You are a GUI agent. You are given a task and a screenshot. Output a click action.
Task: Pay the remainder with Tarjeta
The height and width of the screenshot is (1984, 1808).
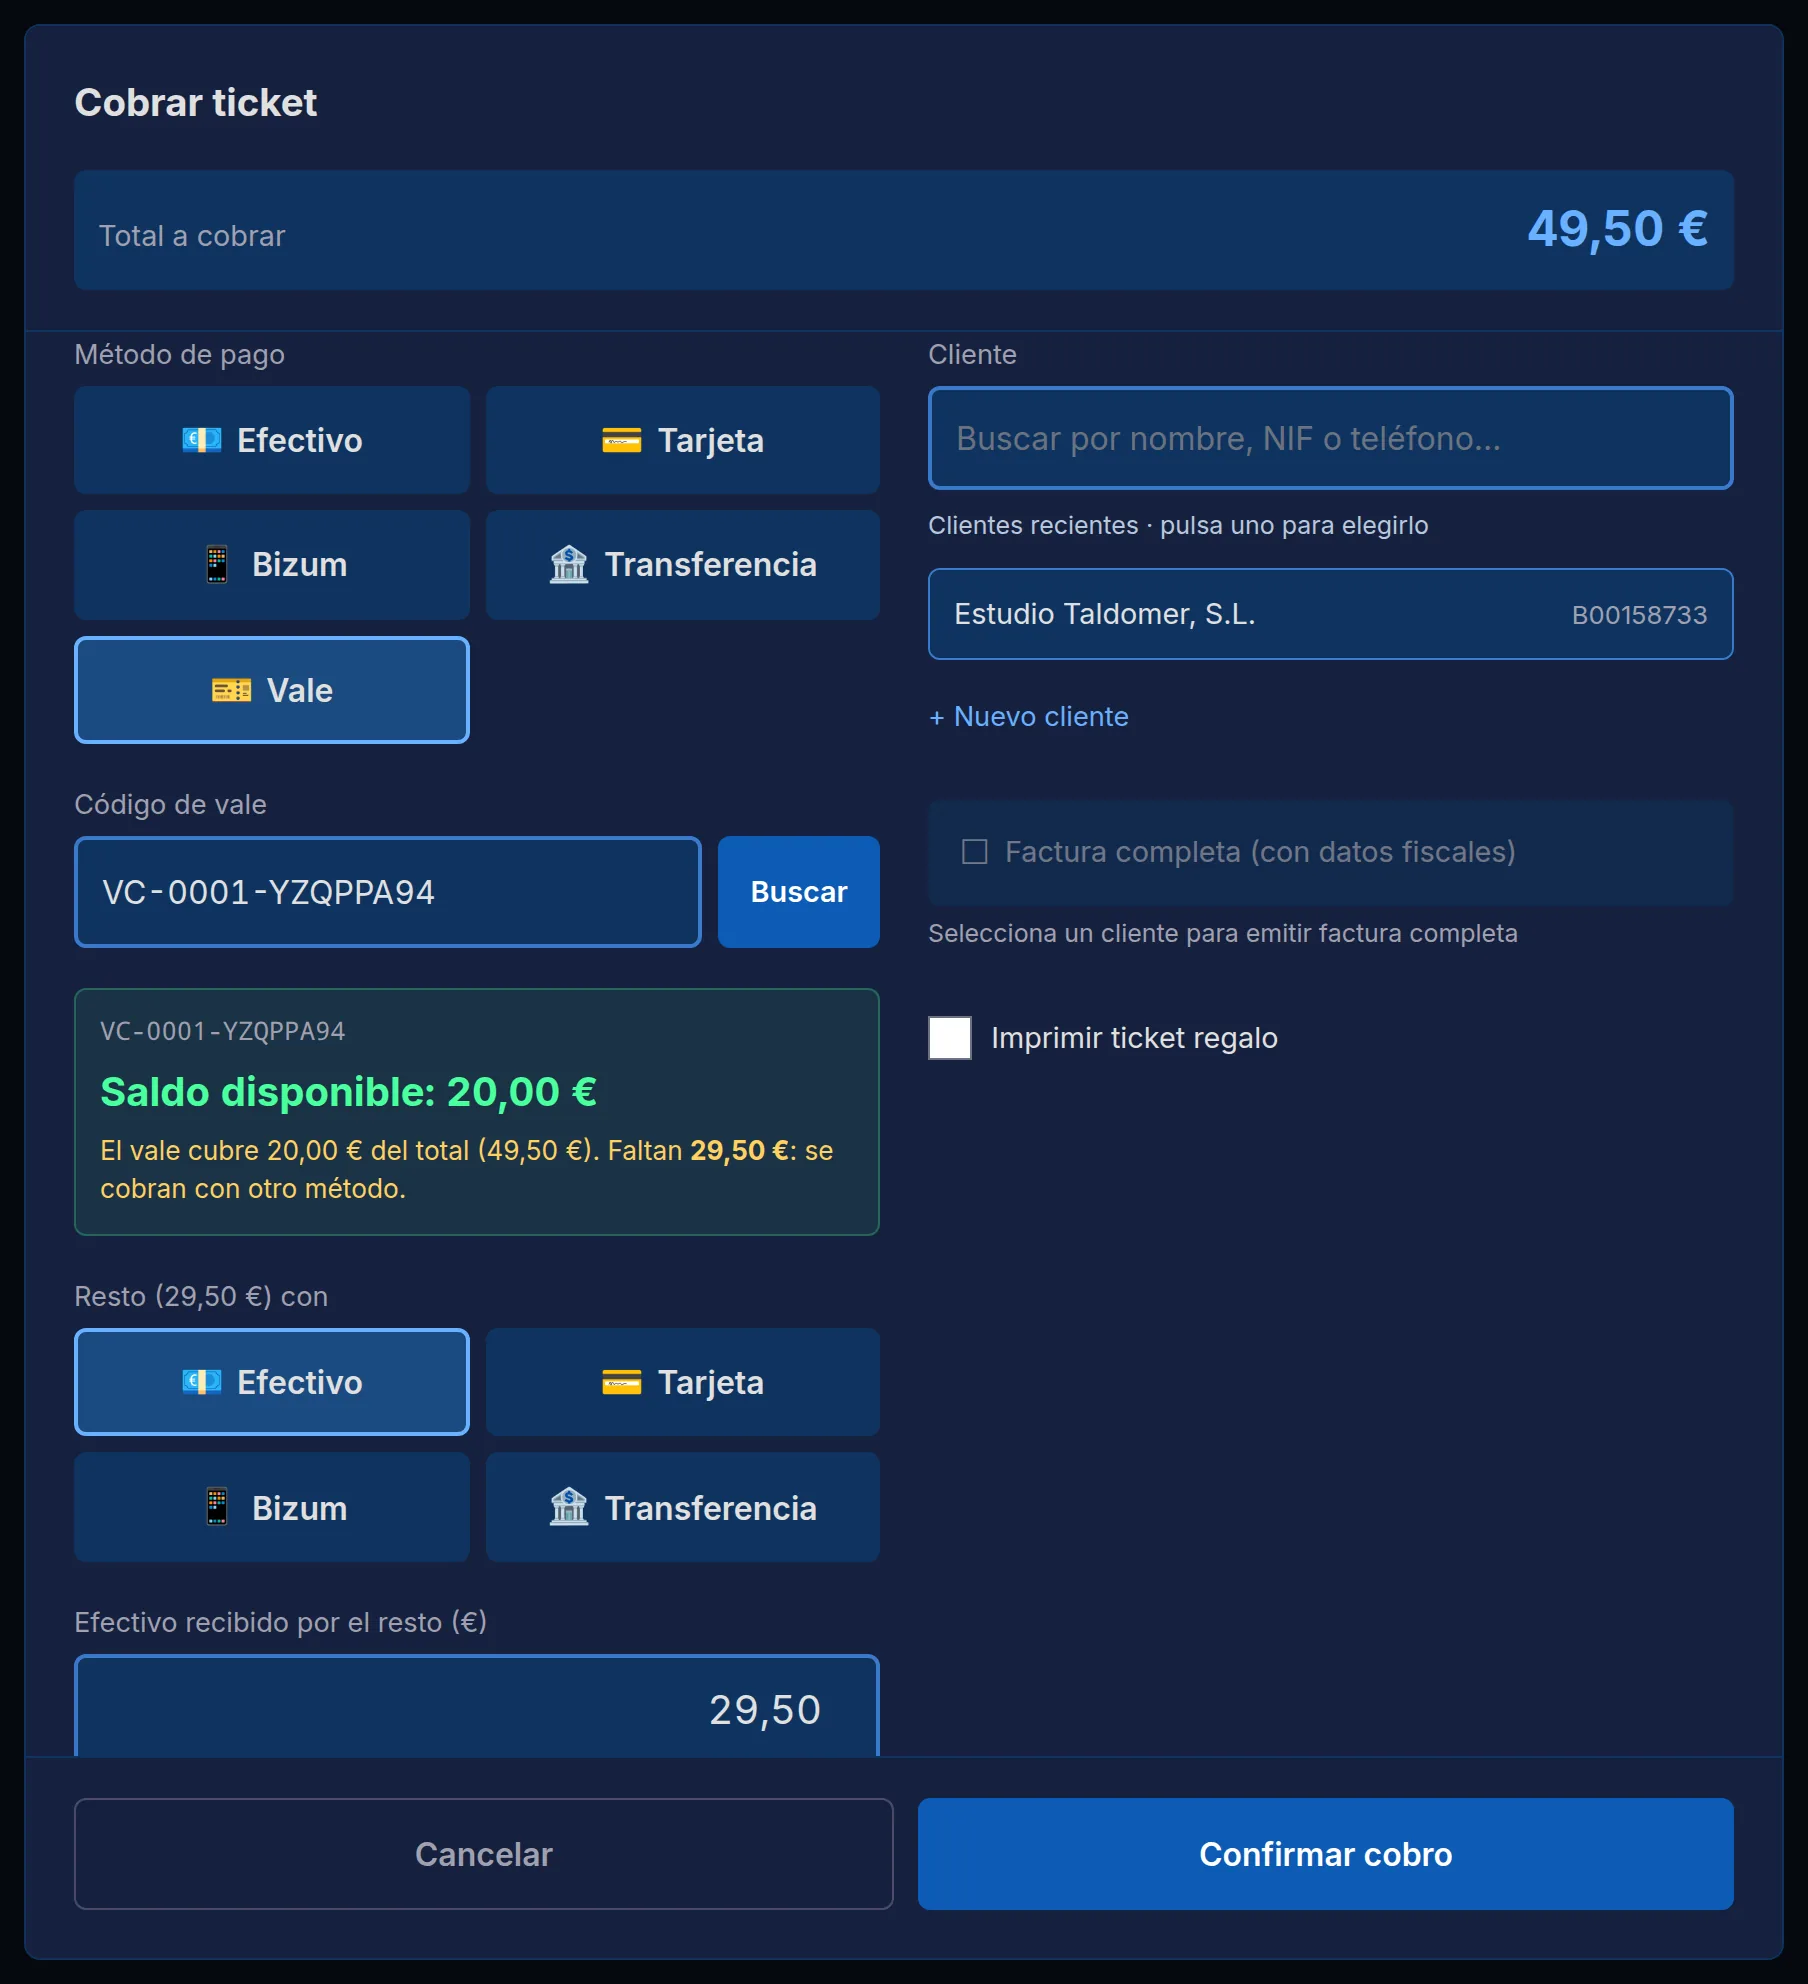(683, 1382)
